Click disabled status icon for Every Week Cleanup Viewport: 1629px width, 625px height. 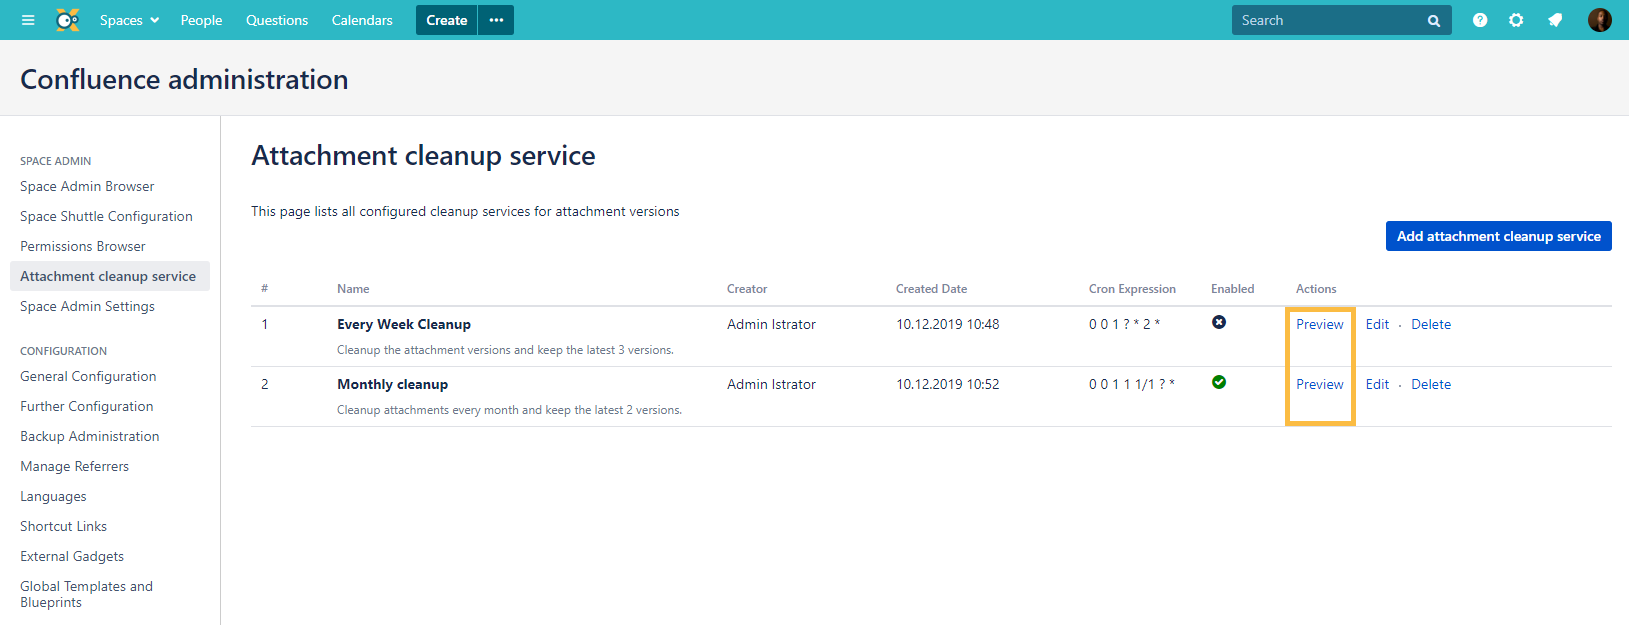point(1219,322)
